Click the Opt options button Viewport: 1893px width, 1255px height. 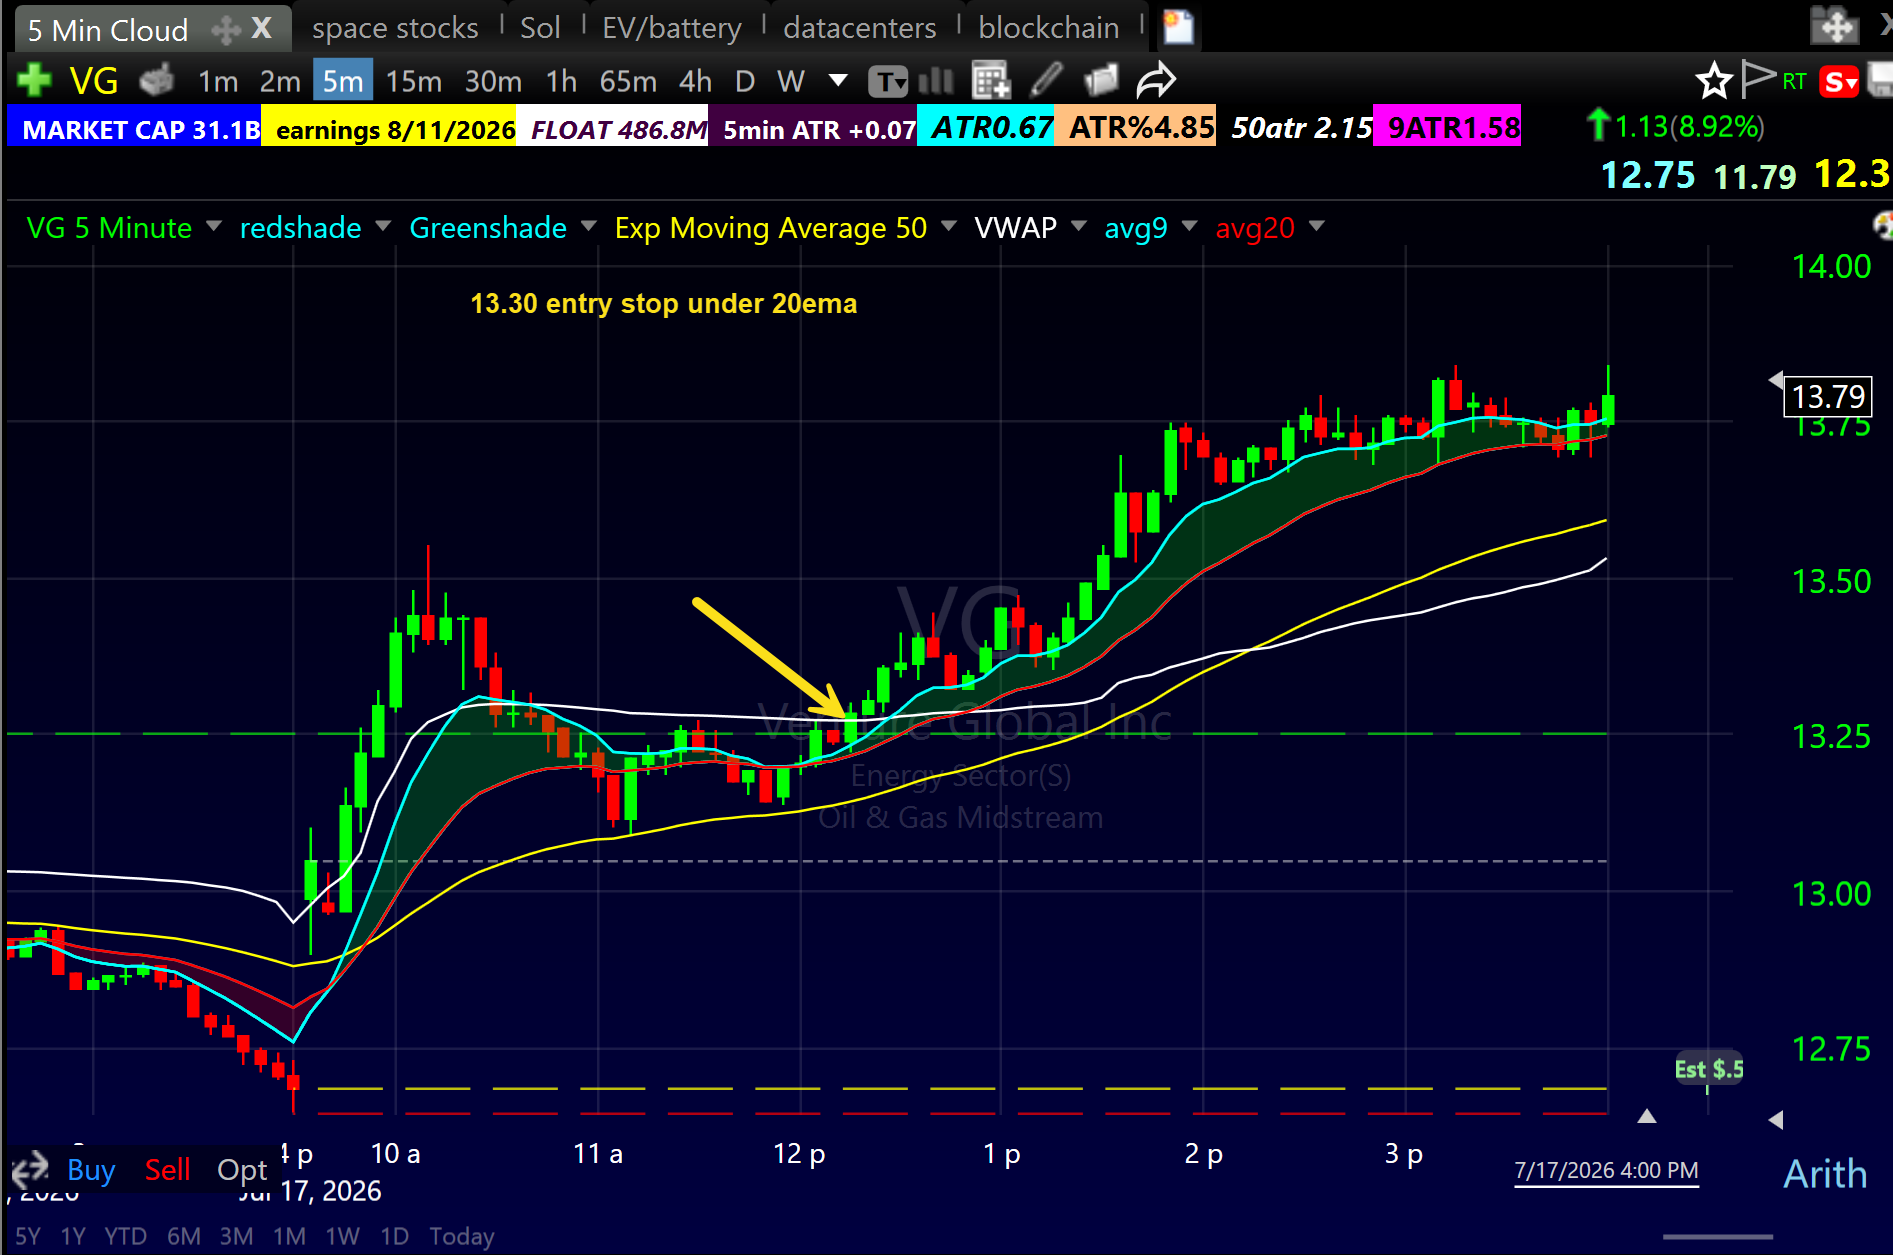click(242, 1170)
